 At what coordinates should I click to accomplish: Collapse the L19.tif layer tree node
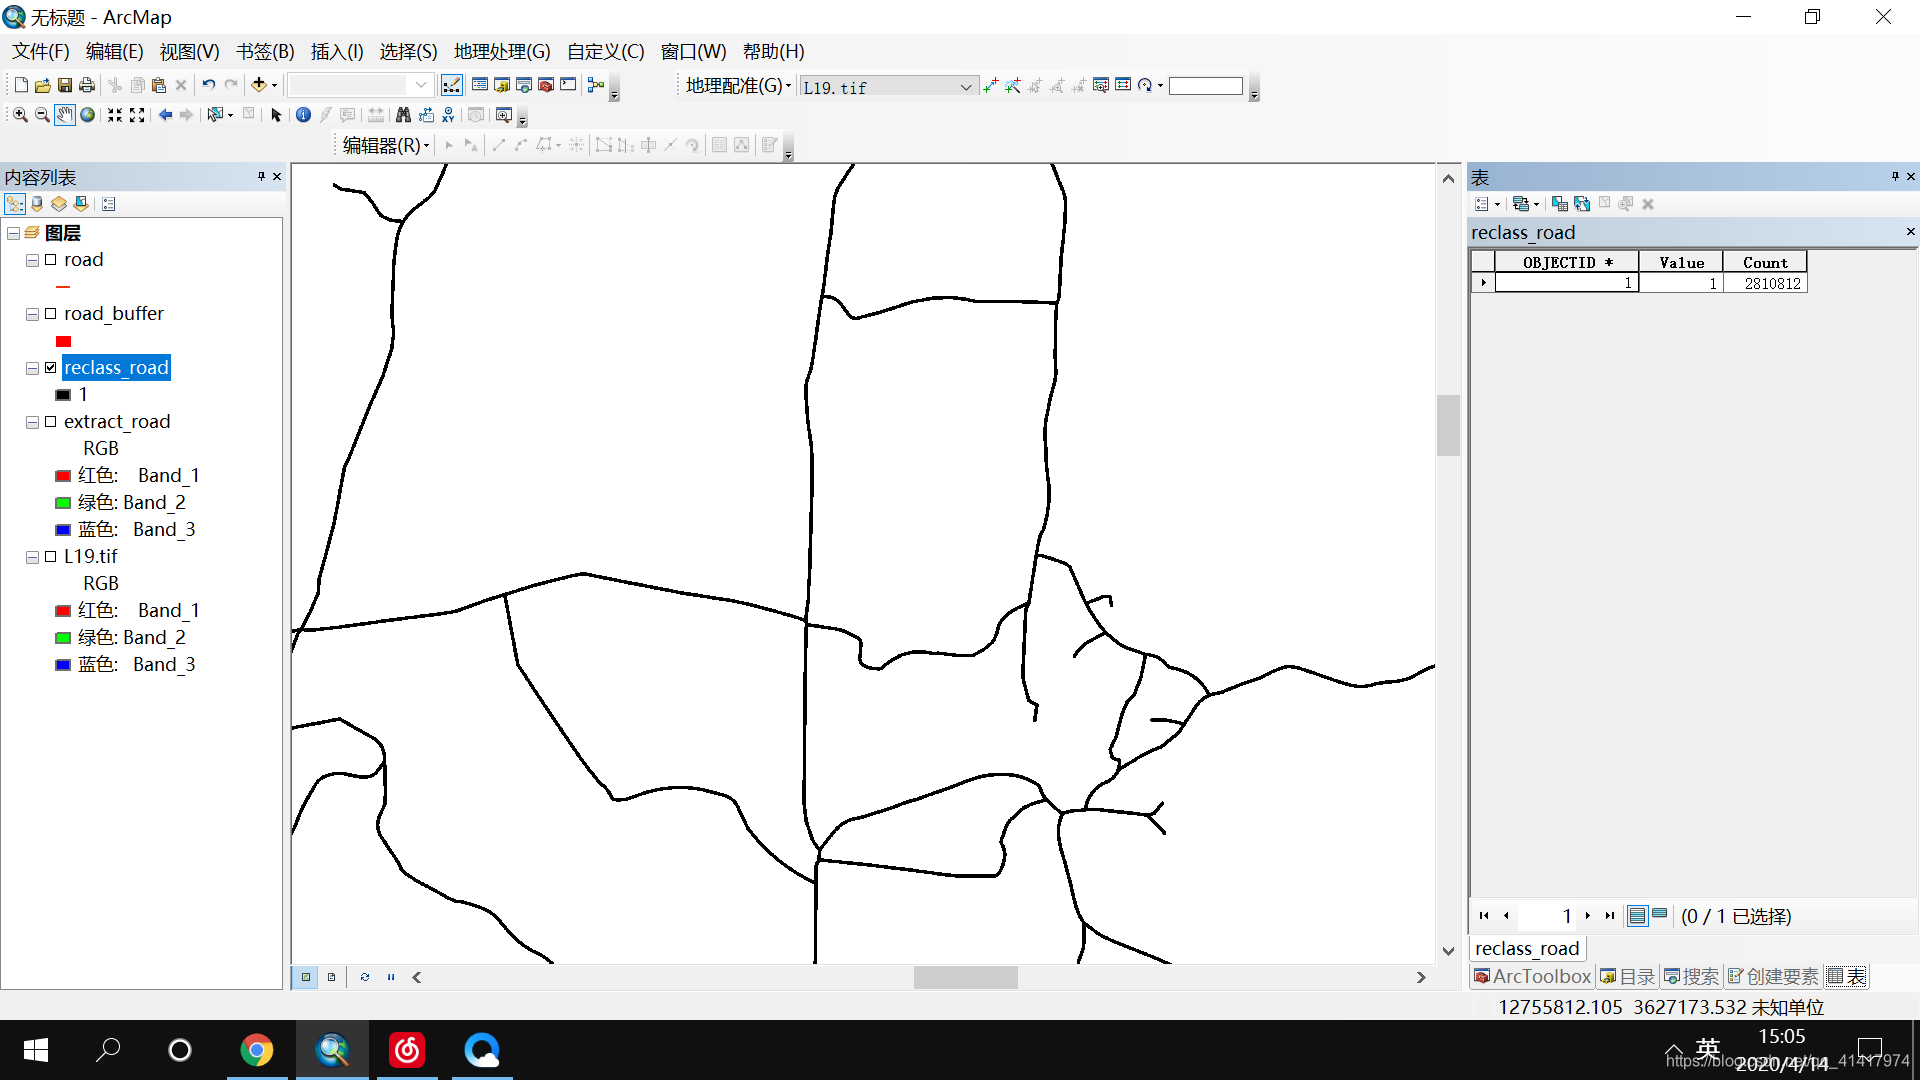click(32, 557)
